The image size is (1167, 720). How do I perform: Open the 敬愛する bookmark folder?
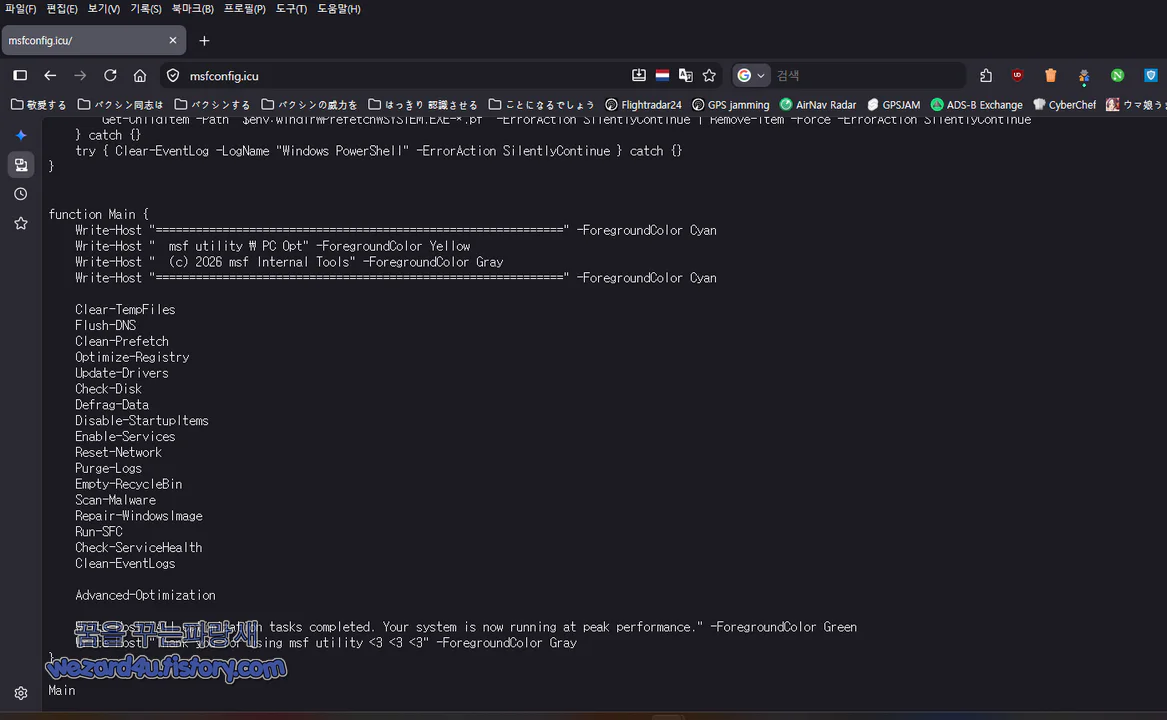pyautogui.click(x=39, y=105)
